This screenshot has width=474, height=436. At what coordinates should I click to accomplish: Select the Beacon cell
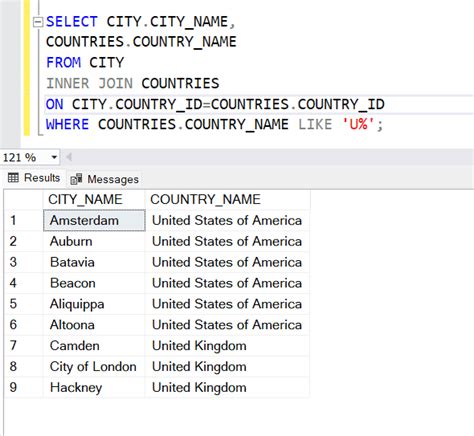click(x=94, y=283)
